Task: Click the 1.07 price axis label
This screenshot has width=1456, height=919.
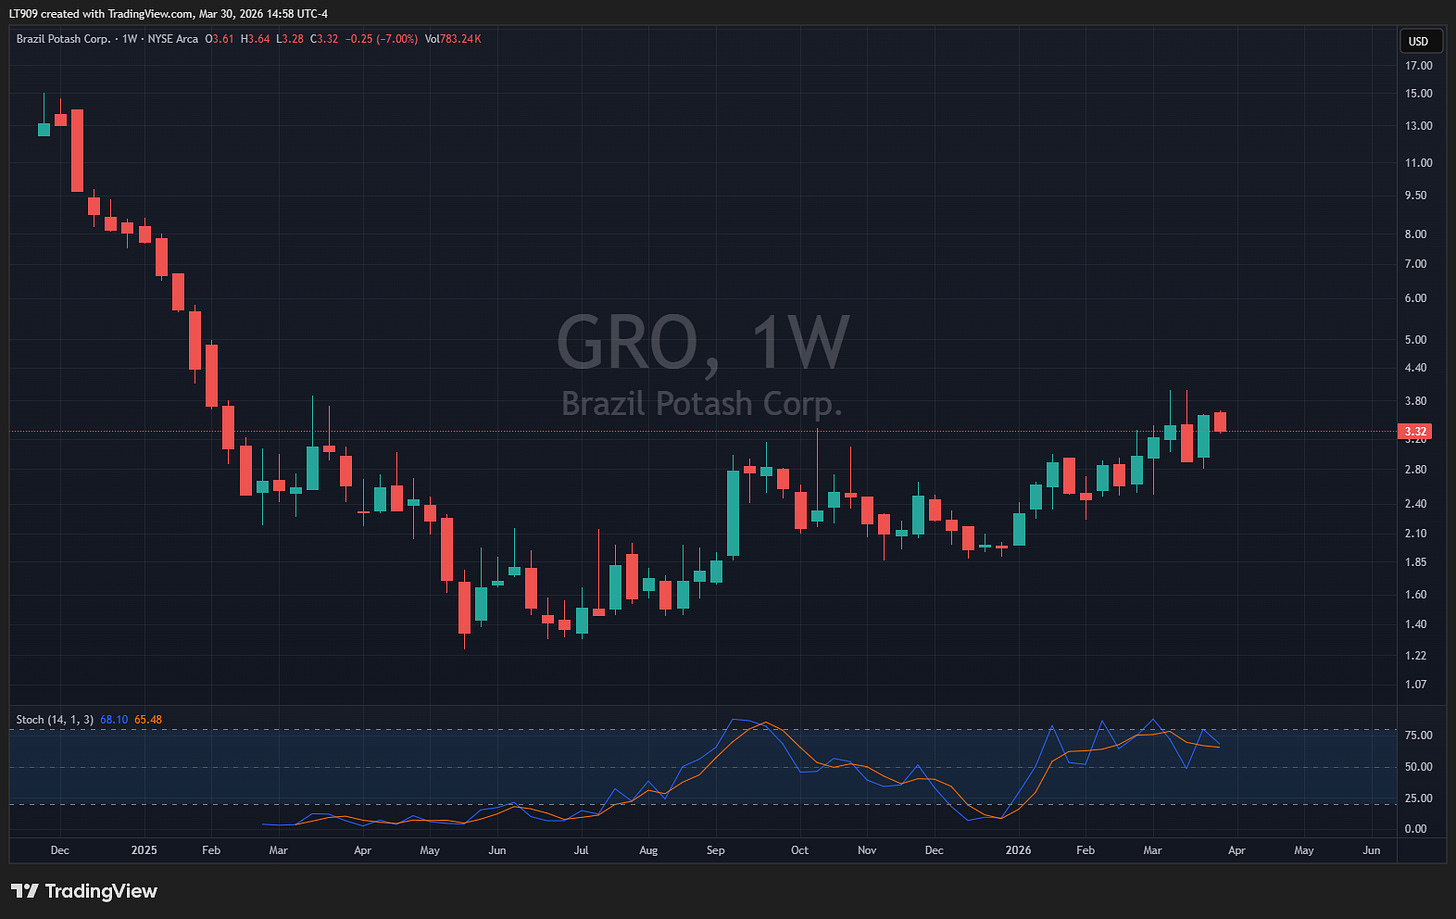Action: coord(1416,685)
